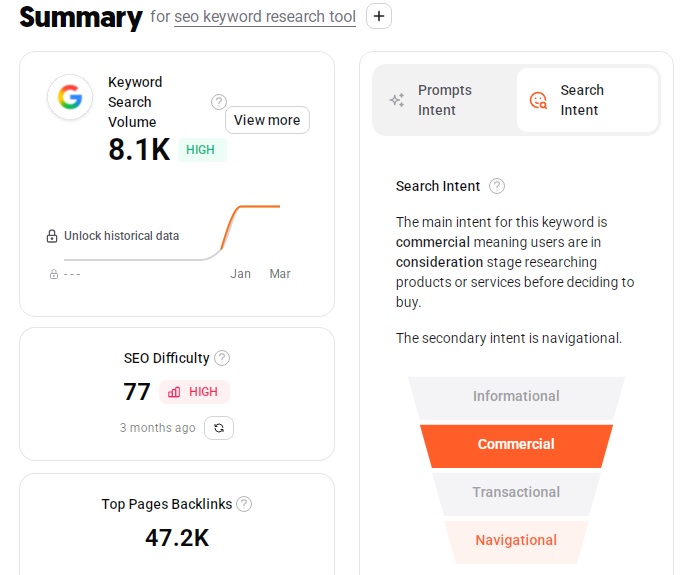Screen dimensions: 688x575
Task: Open help tooltip for Keyword Search Volume
Action: pos(219,102)
